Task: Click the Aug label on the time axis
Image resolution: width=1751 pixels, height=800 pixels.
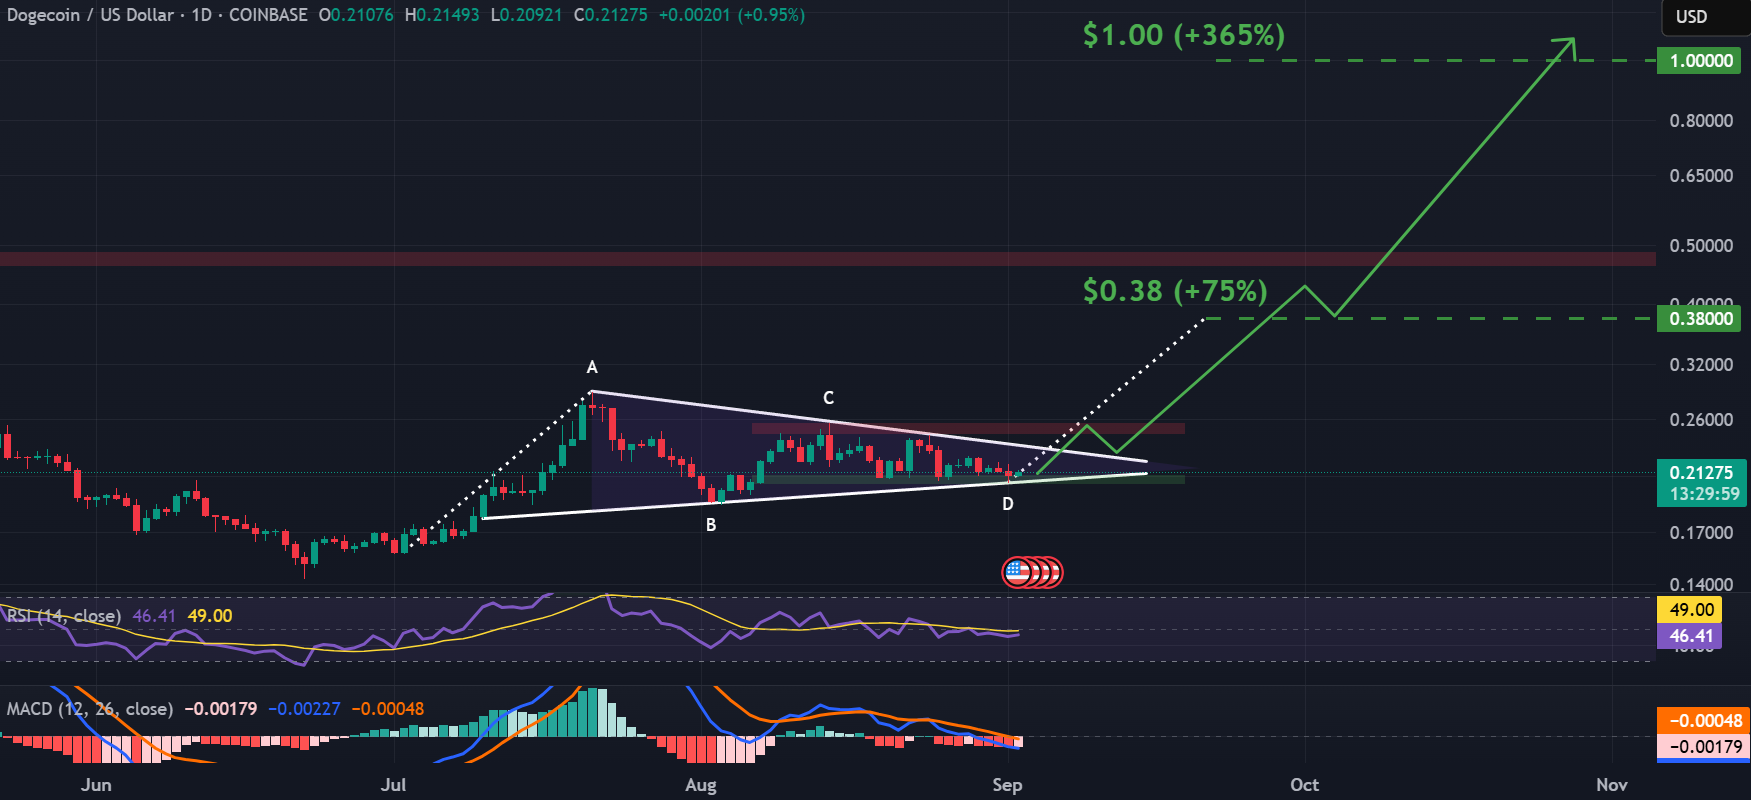Action: coord(701,785)
